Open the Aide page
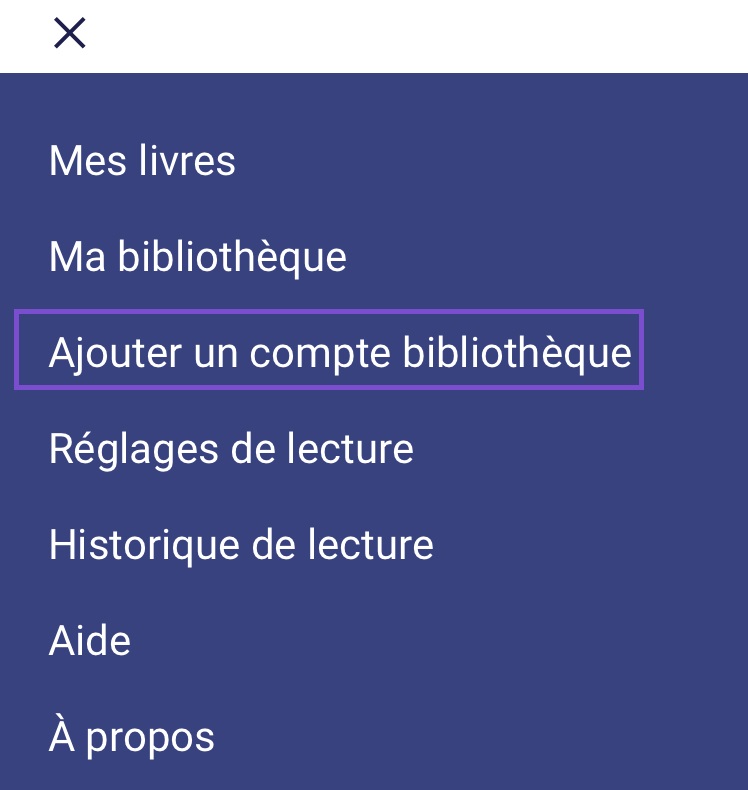 [x=90, y=641]
